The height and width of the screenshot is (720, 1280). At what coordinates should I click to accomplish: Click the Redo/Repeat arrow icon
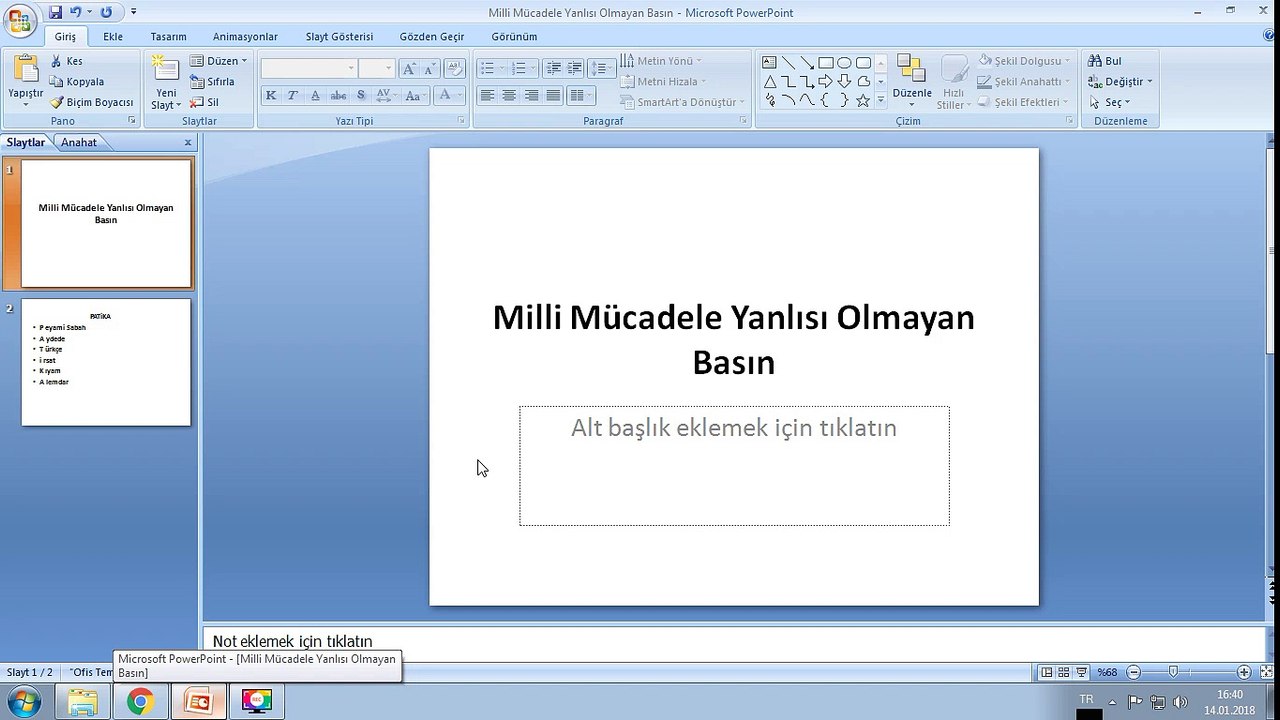click(106, 12)
